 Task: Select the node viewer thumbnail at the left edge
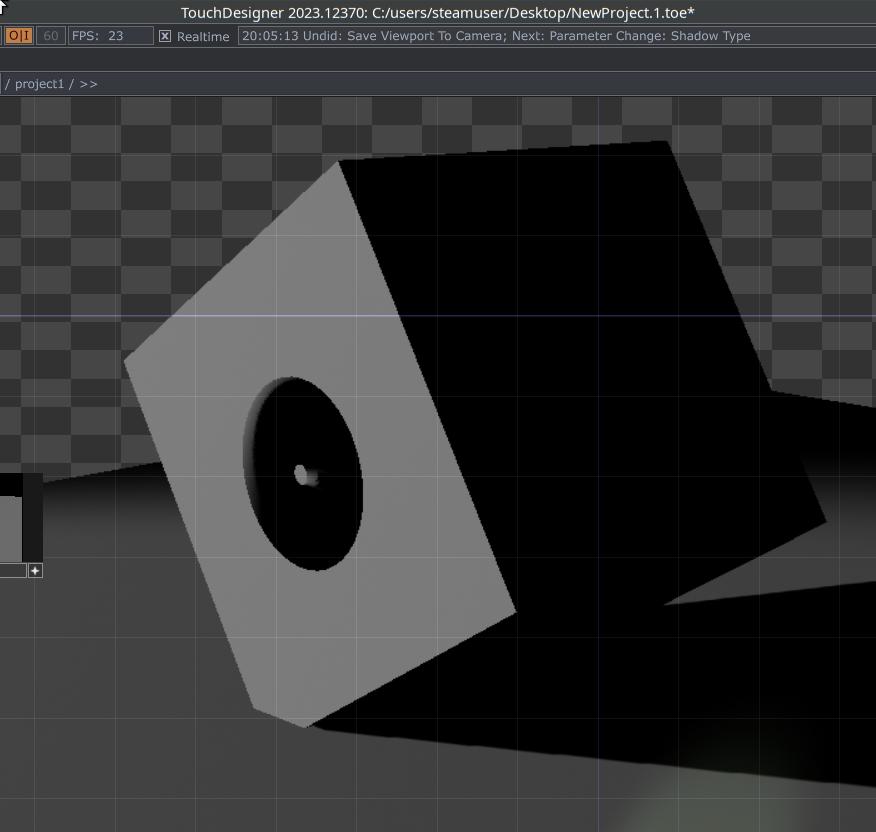[x=11, y=517]
